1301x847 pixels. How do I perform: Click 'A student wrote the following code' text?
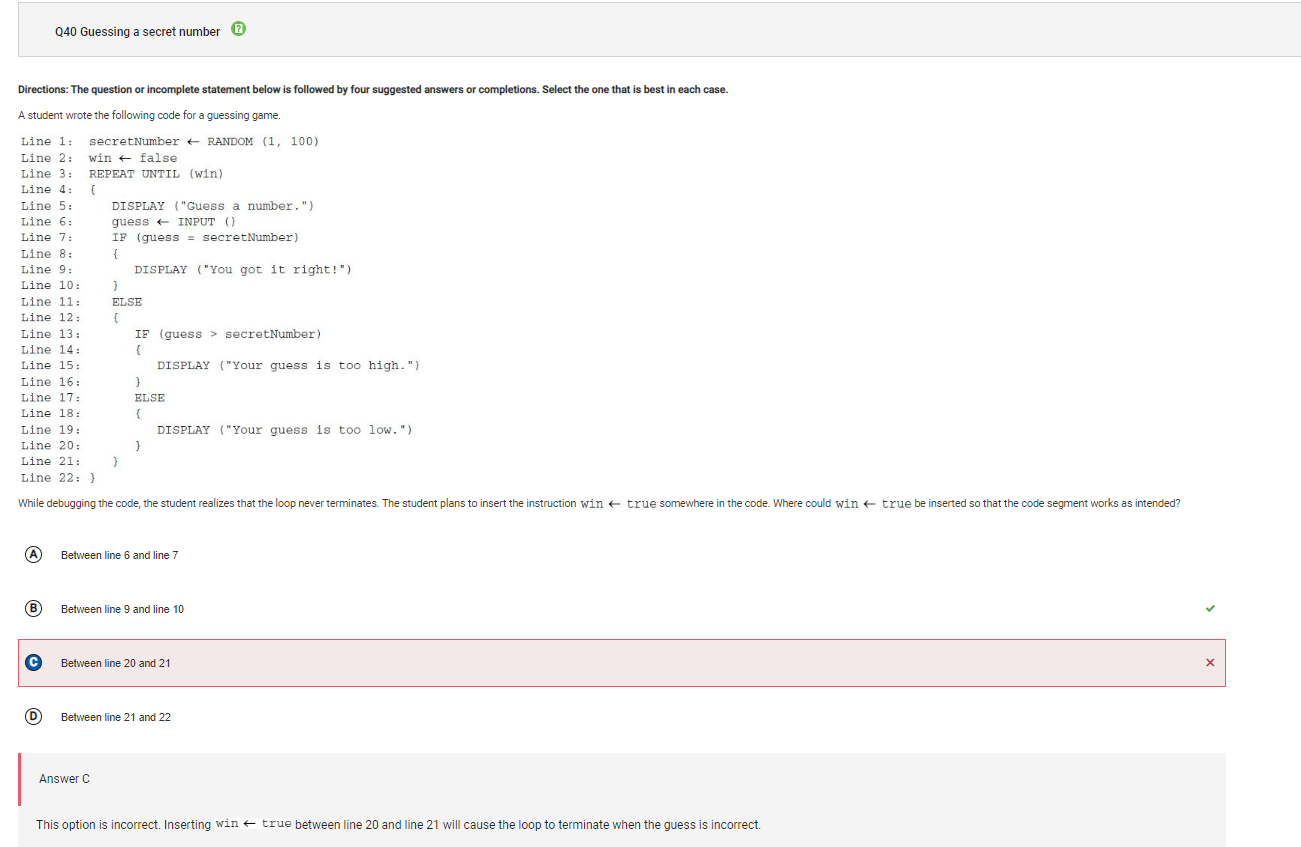[150, 115]
